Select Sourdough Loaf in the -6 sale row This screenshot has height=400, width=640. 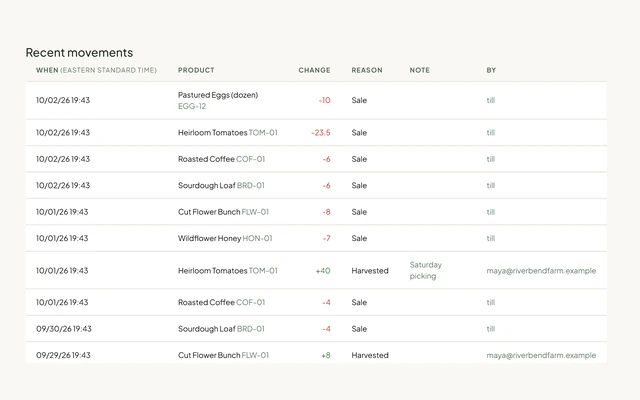point(207,186)
